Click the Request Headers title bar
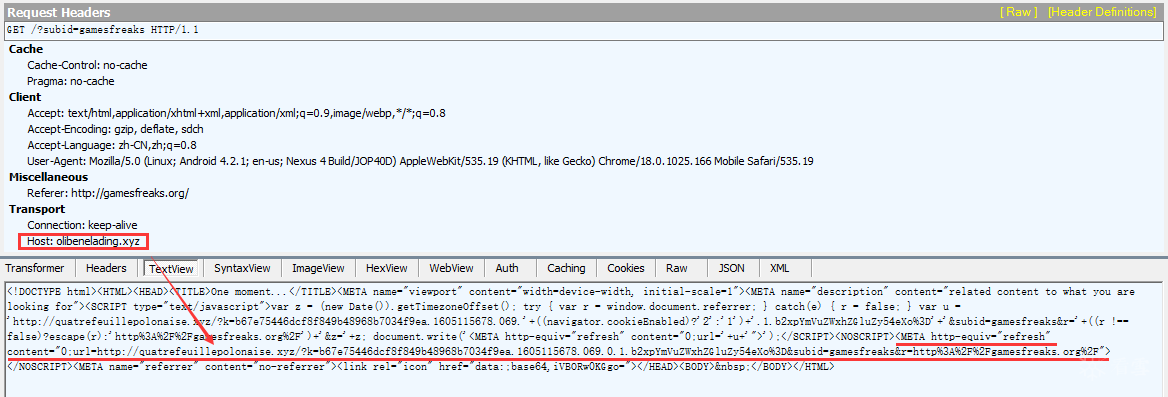This screenshot has width=1168, height=397. click(x=584, y=12)
